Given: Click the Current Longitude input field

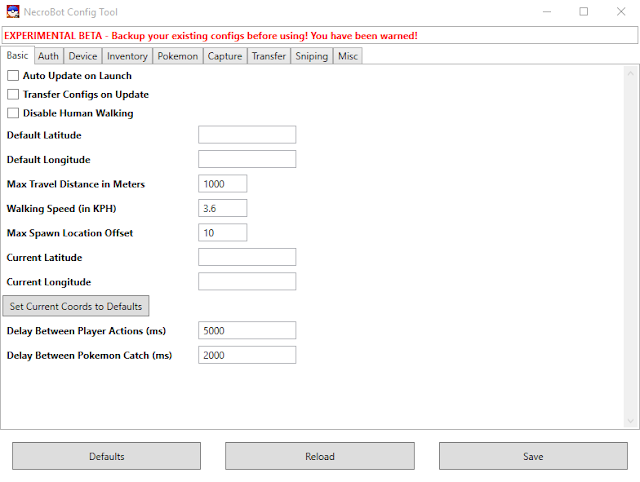Looking at the screenshot, I should coord(247,282).
